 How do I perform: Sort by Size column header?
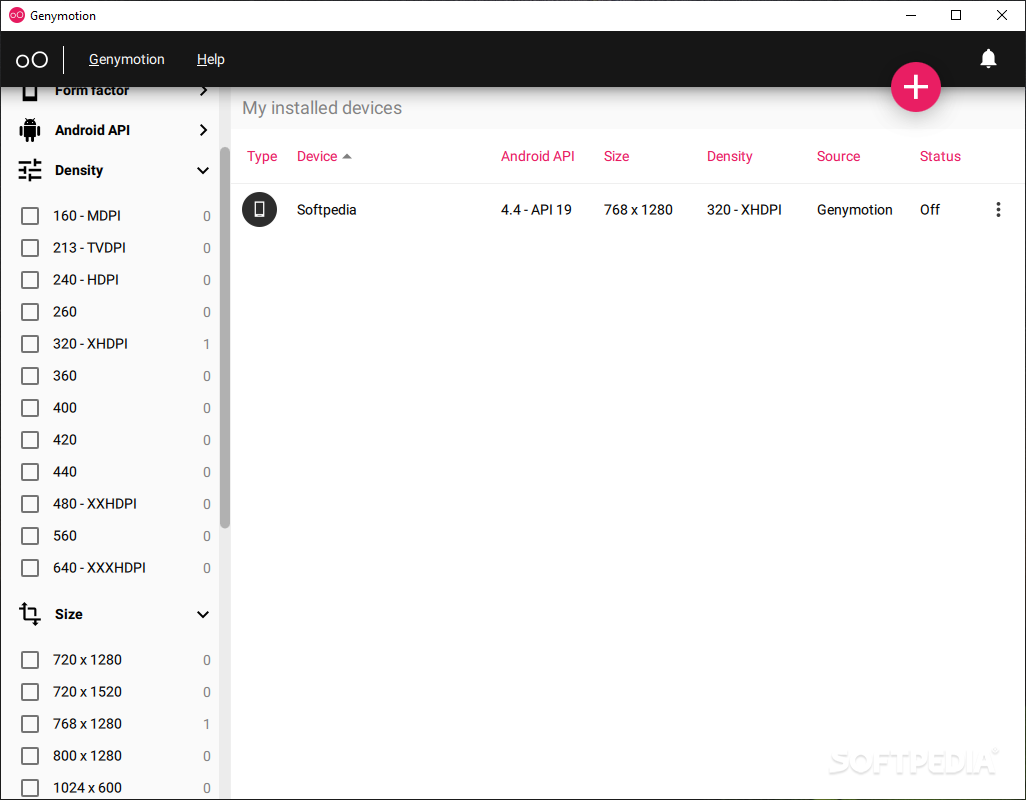click(616, 156)
